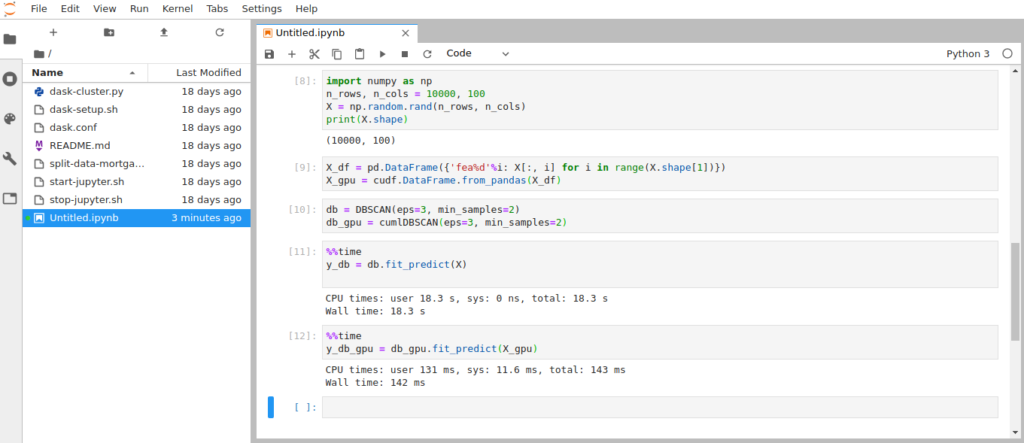Image resolution: width=1024 pixels, height=443 pixels.
Task: Open the wrench Cell Tools sidebar icon
Action: [x=10, y=159]
